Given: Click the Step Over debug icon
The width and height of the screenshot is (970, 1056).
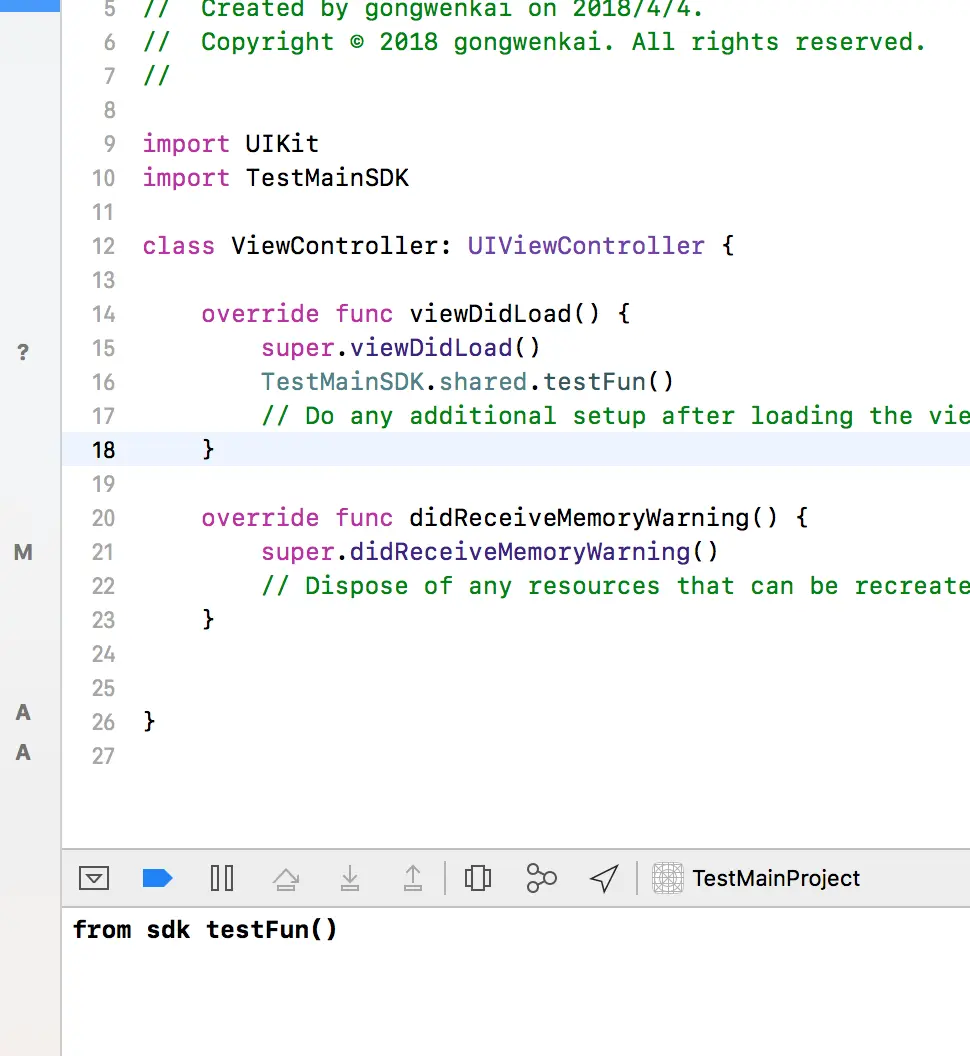Looking at the screenshot, I should pos(286,879).
